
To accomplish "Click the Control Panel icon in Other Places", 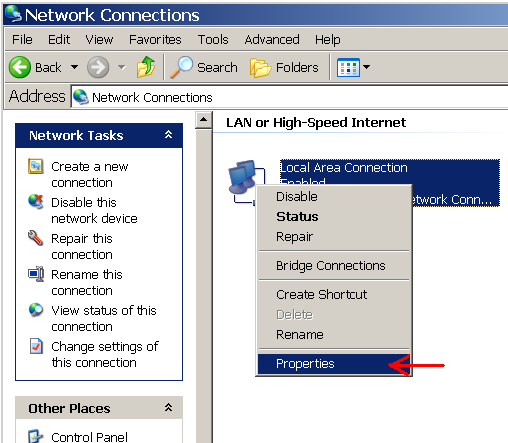I will (x=36, y=436).
